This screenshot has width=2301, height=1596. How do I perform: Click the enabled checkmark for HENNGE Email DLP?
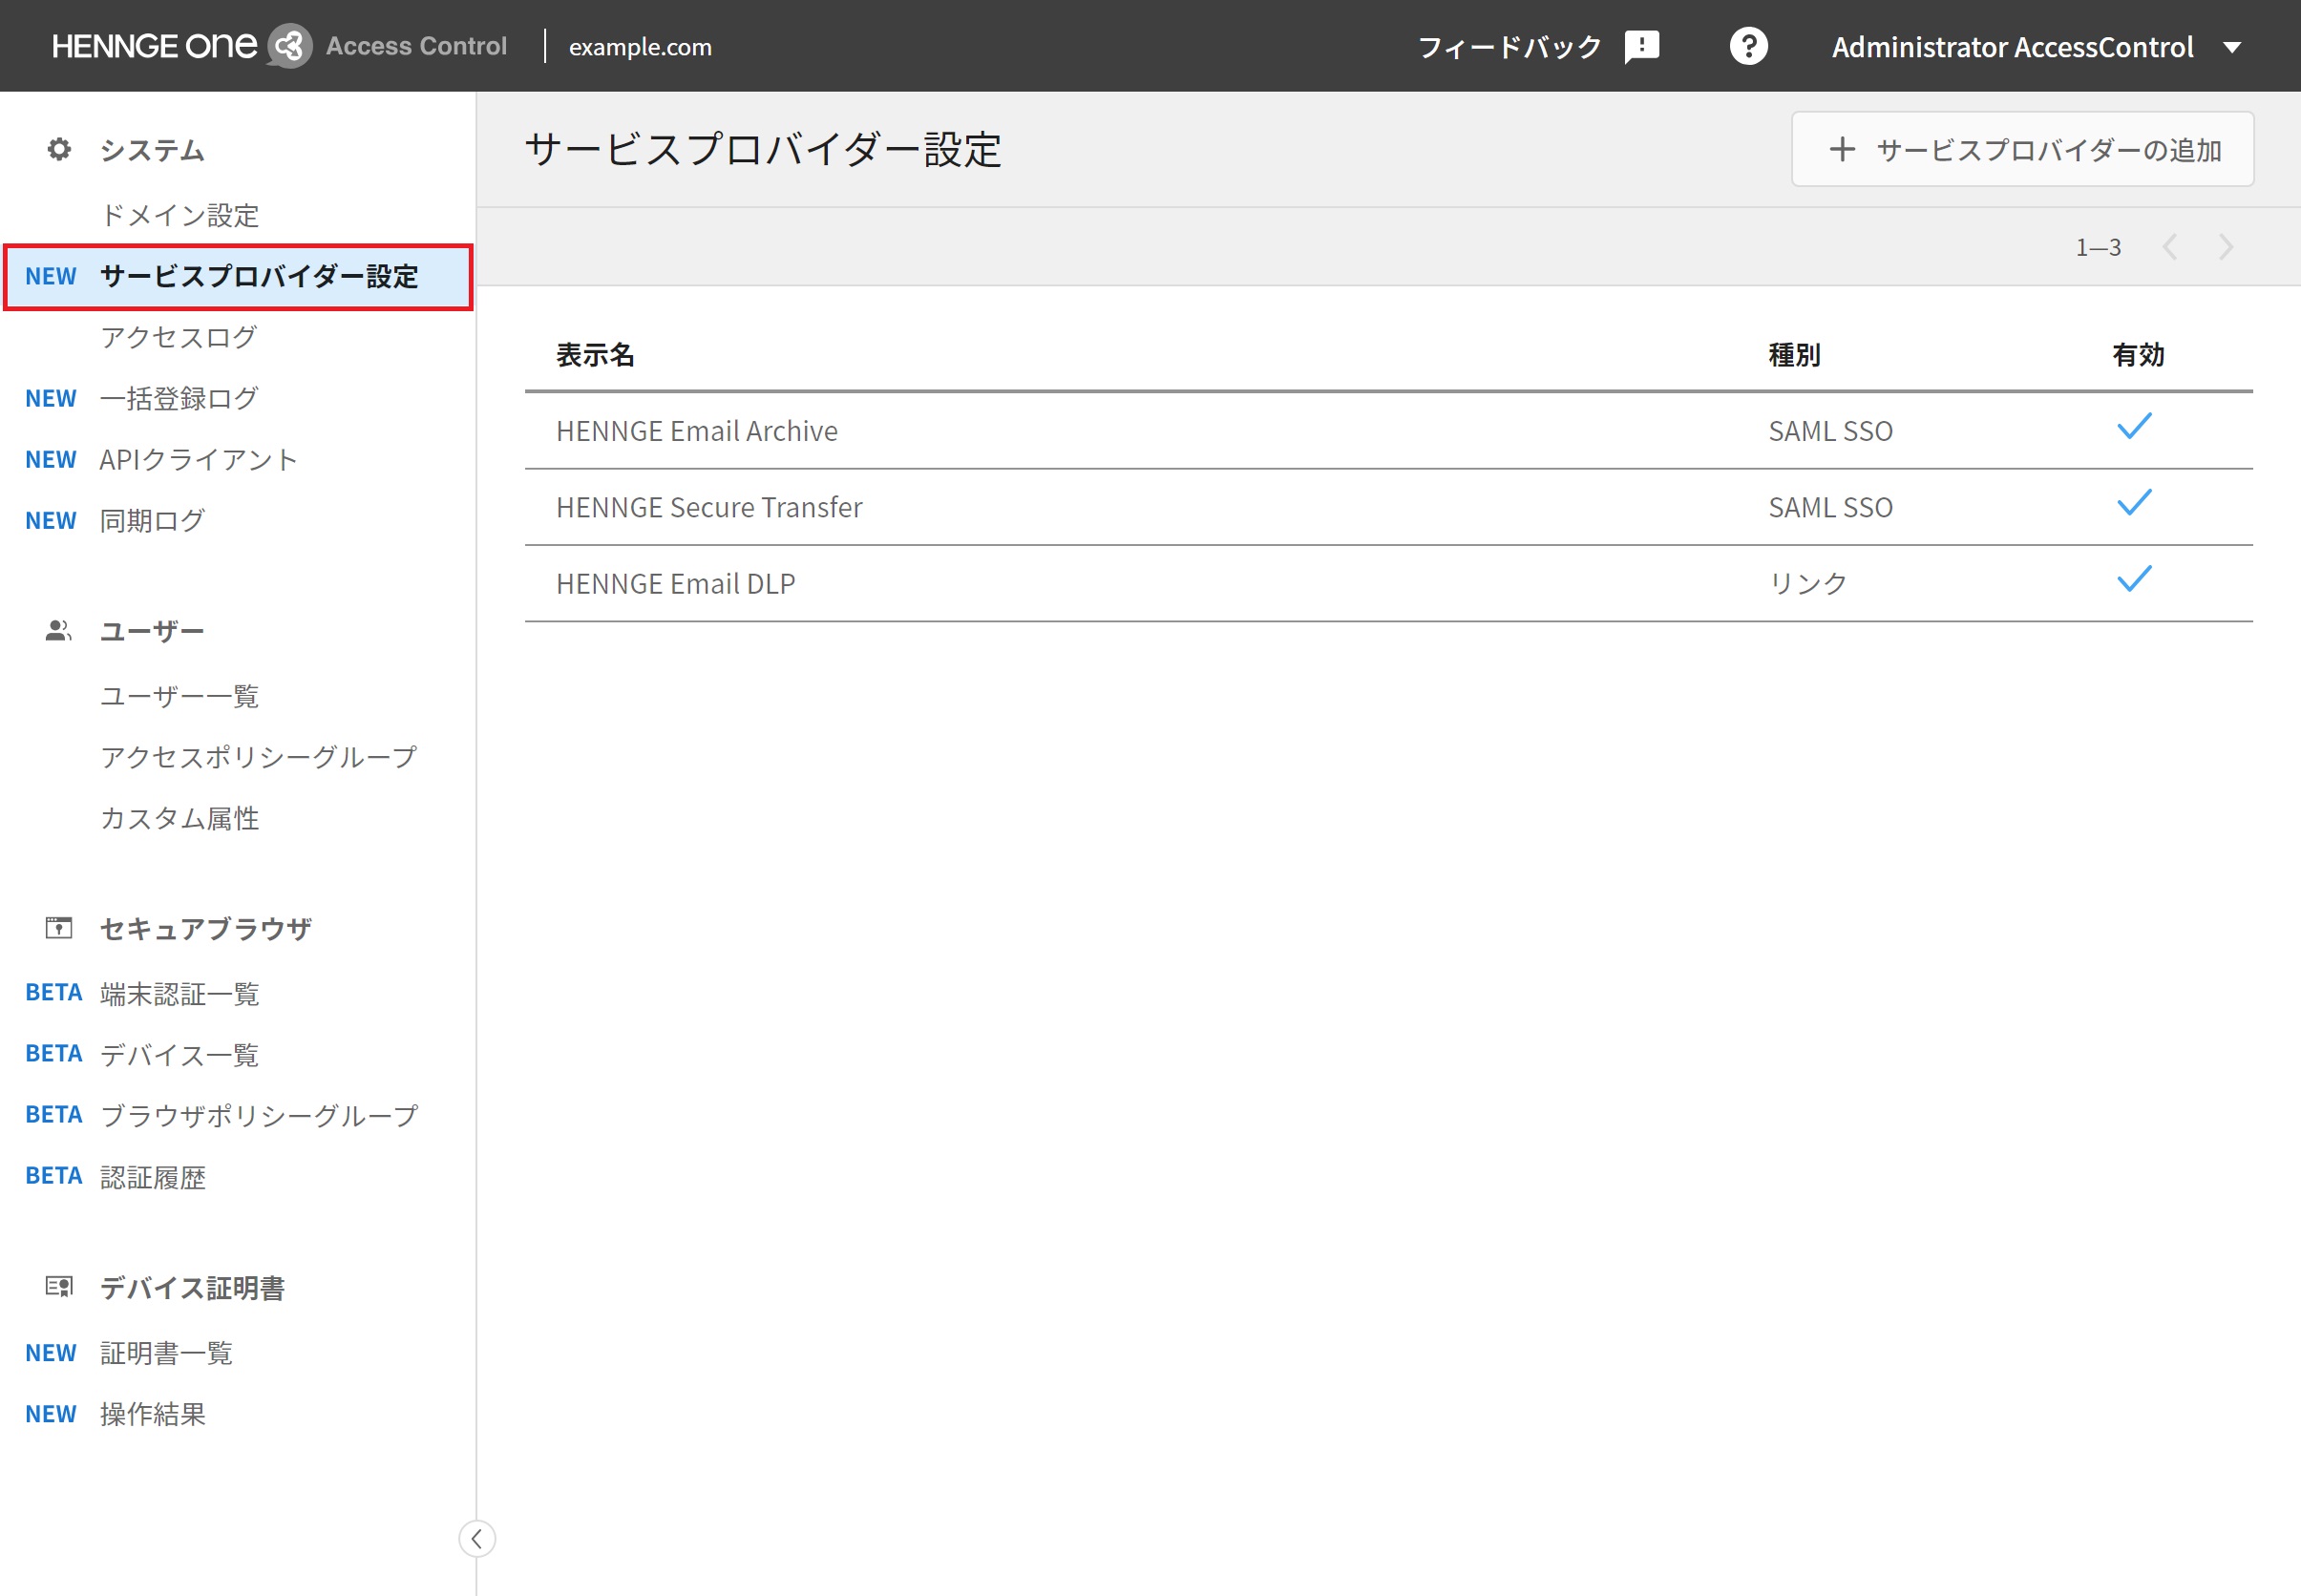tap(2134, 579)
